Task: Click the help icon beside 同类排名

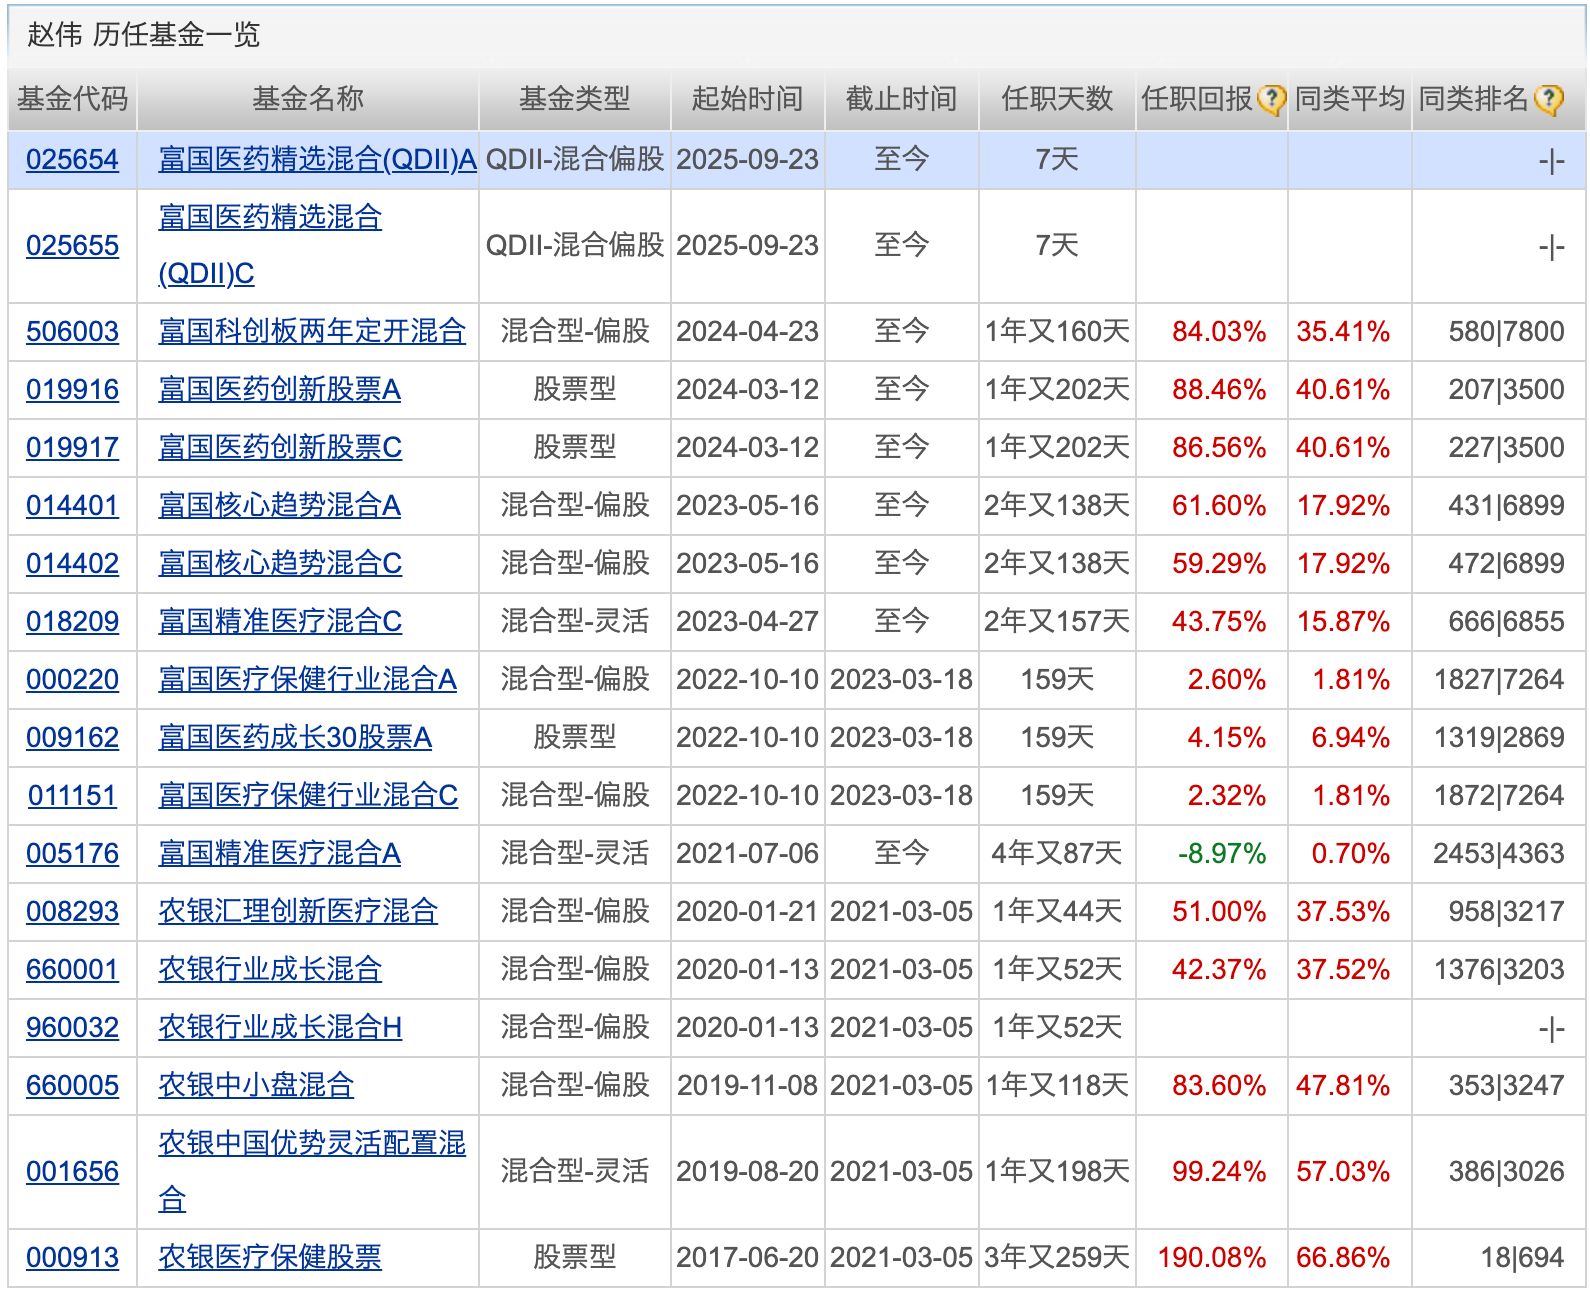Action: click(x=1548, y=100)
